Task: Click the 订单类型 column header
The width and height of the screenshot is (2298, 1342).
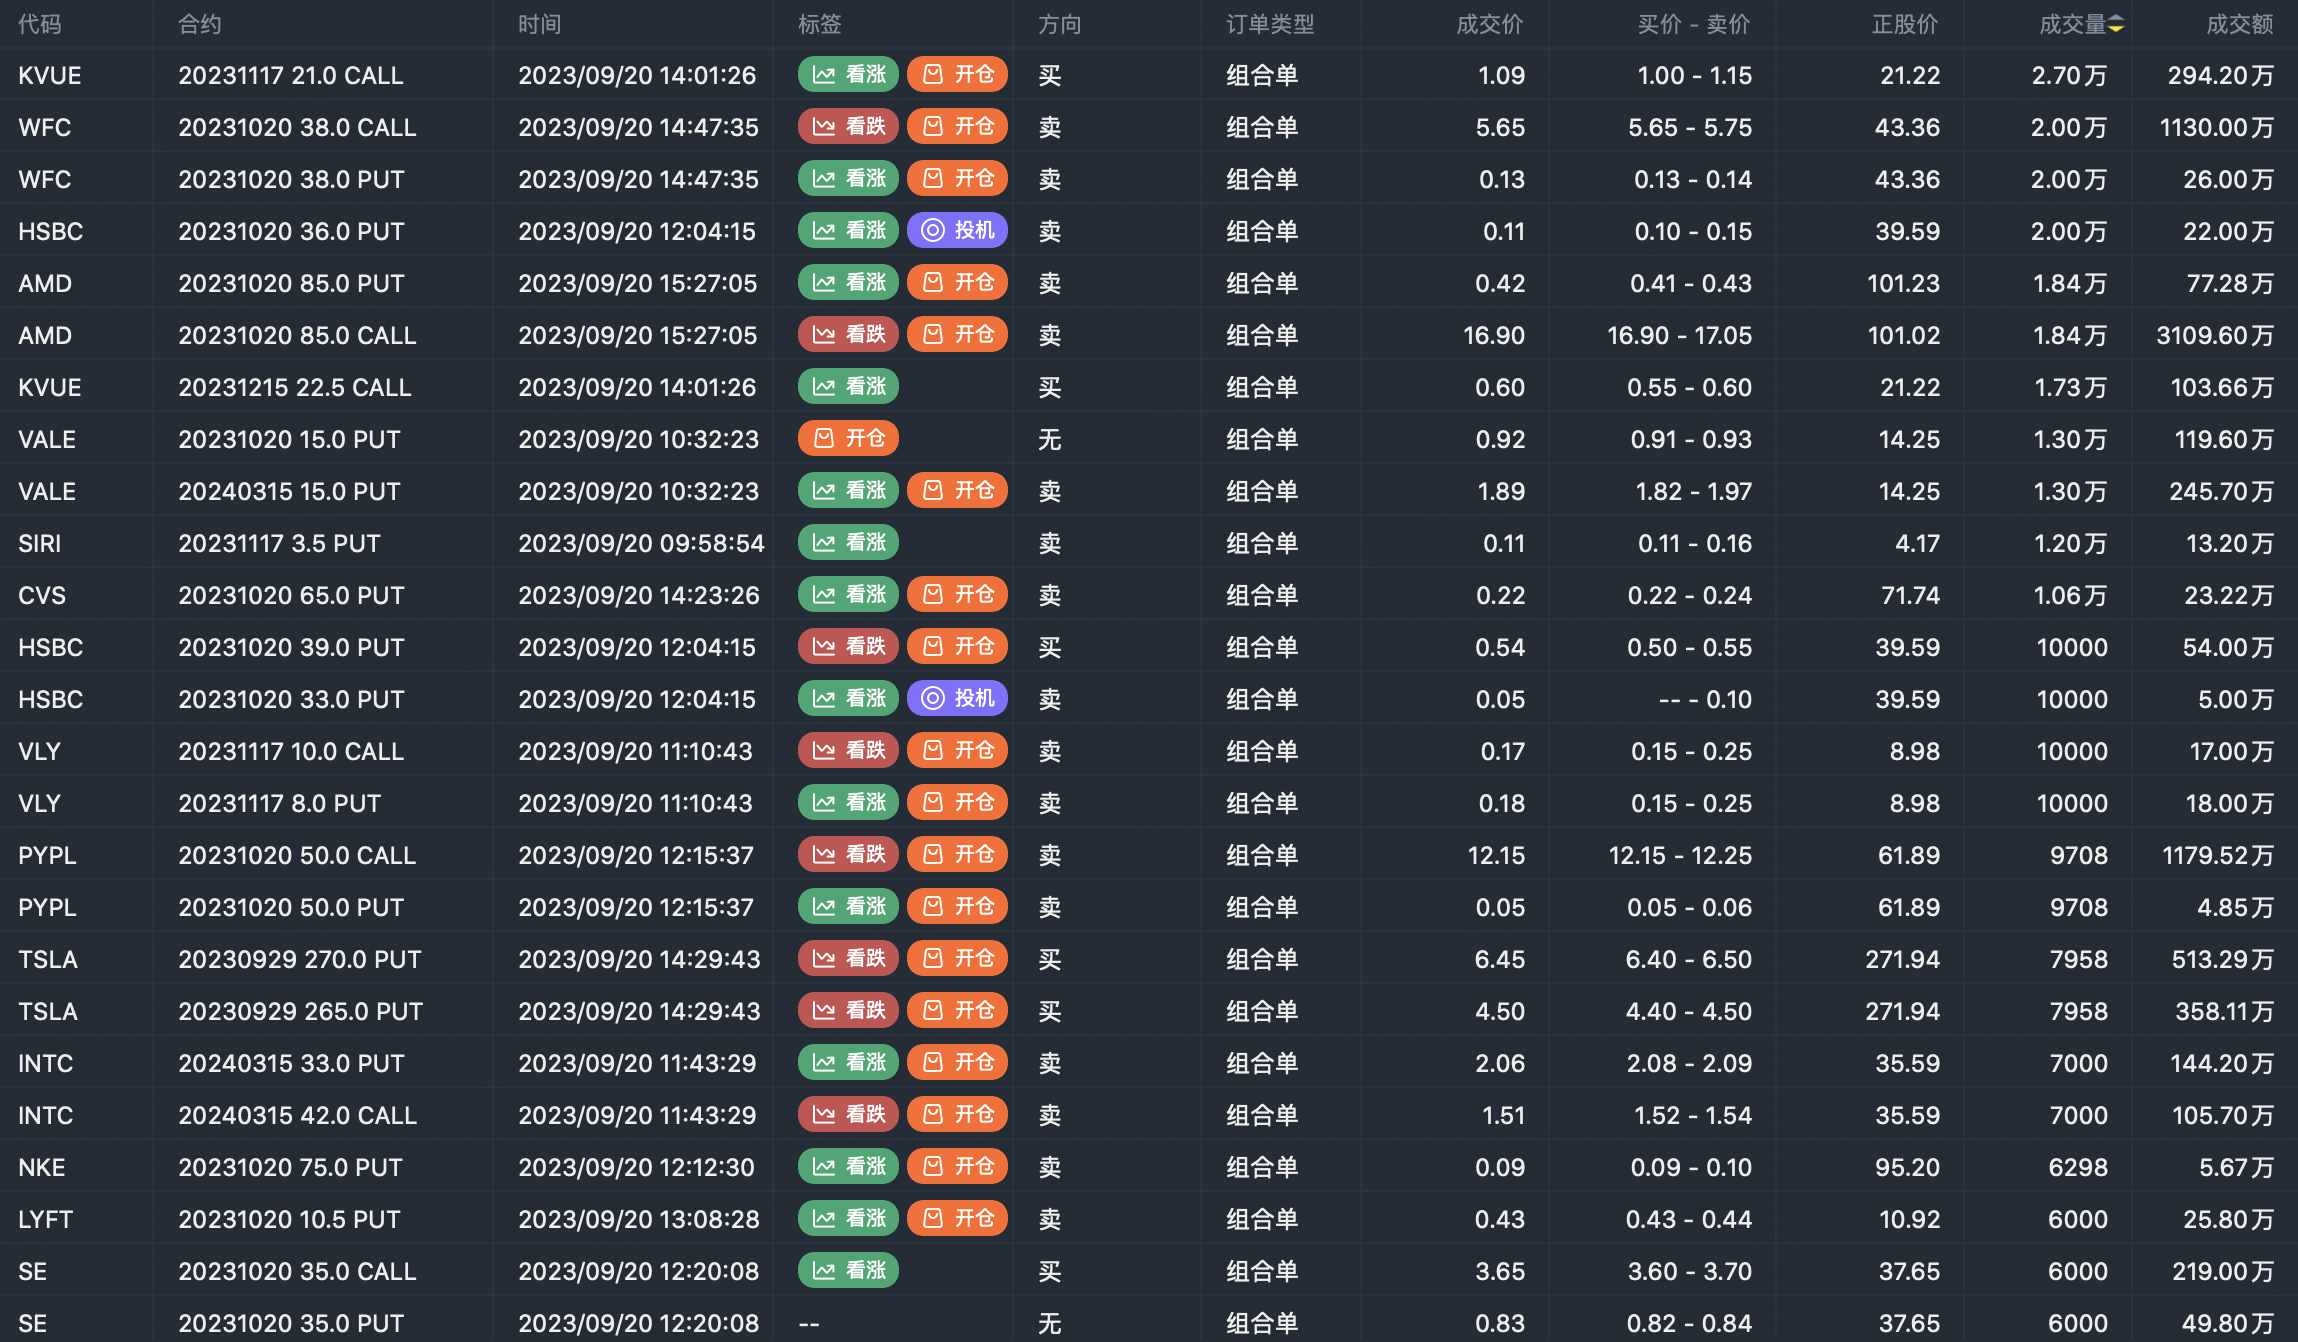Action: point(1270,25)
